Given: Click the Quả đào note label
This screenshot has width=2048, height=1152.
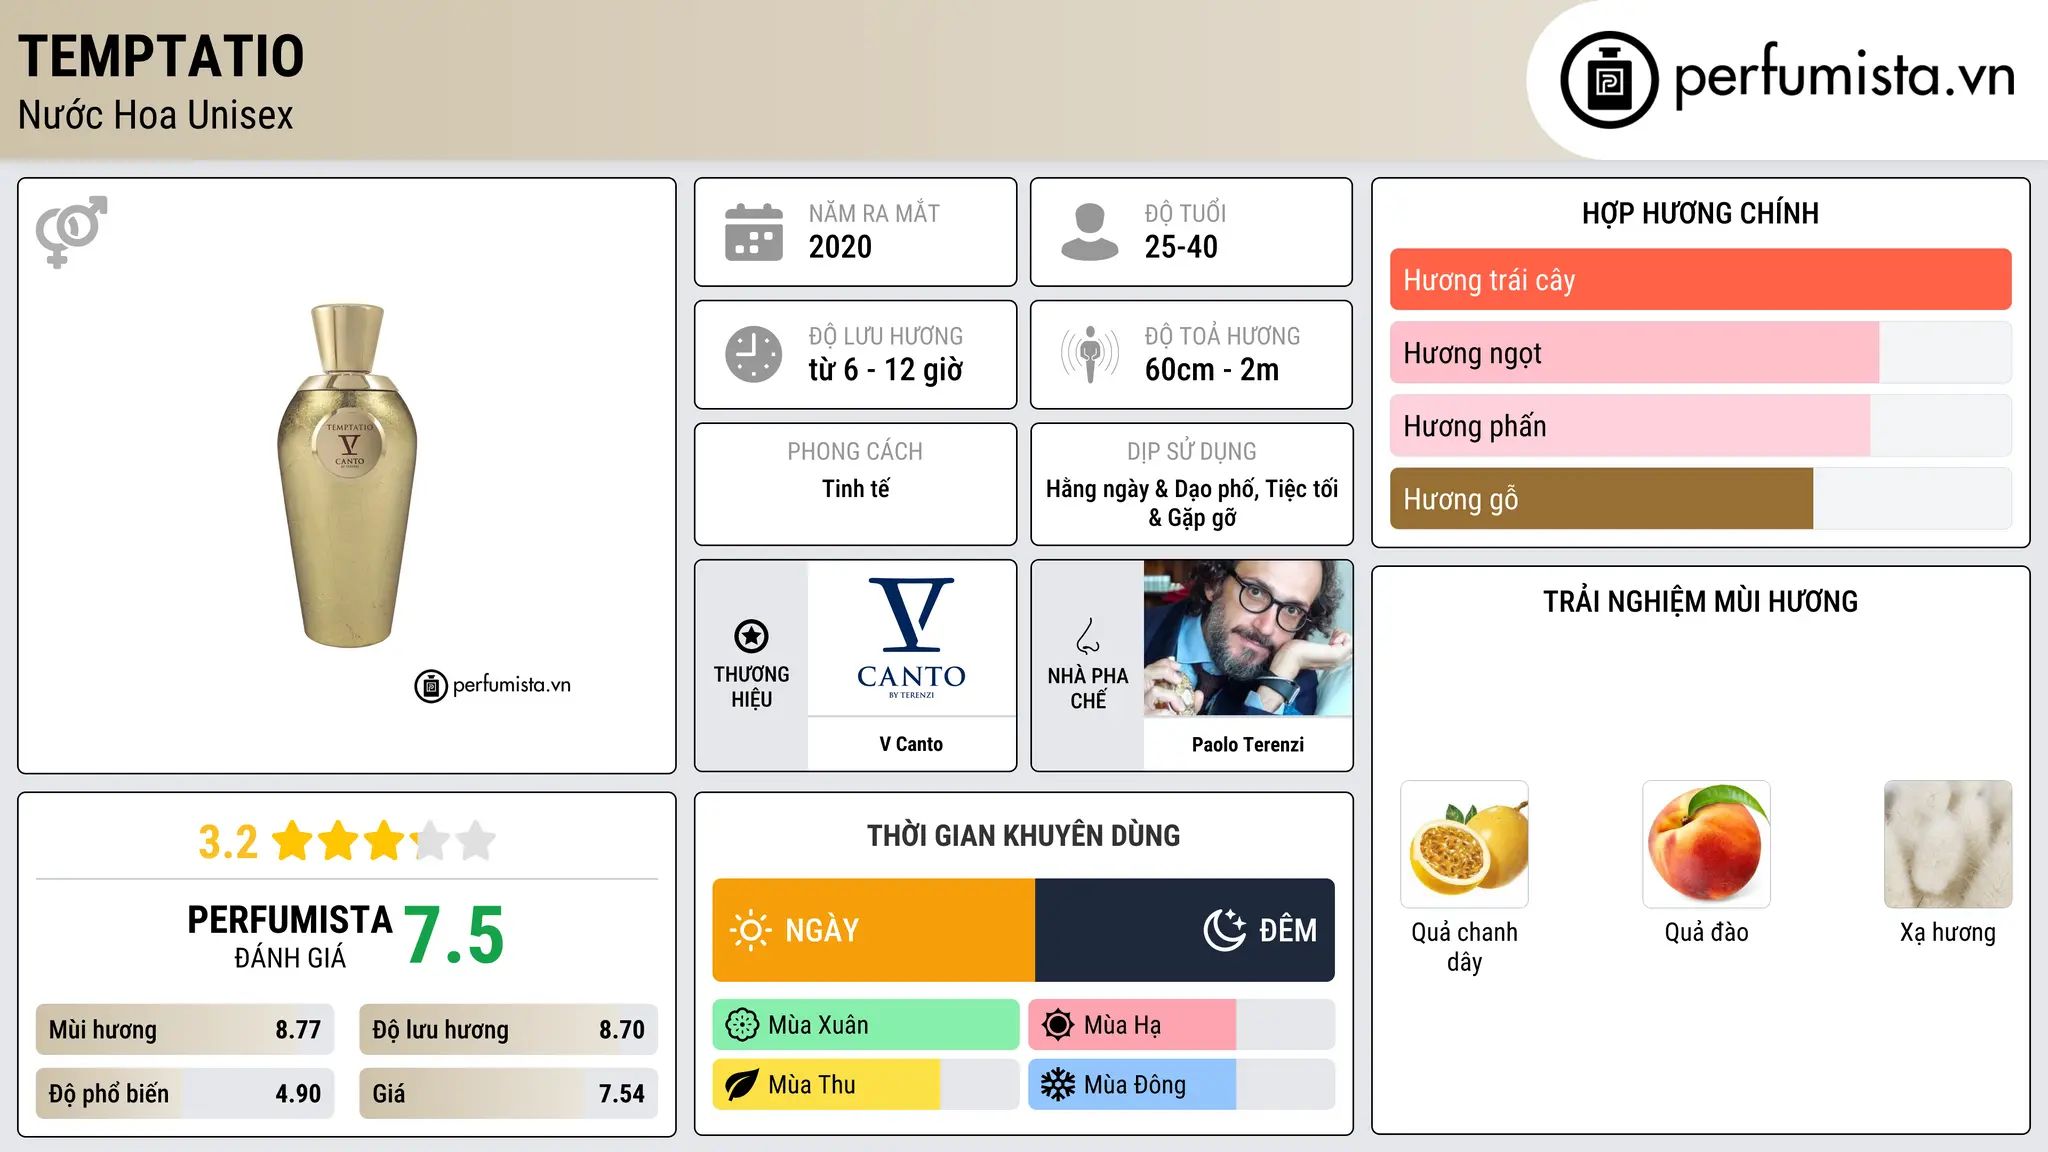Looking at the screenshot, I should 1706,932.
